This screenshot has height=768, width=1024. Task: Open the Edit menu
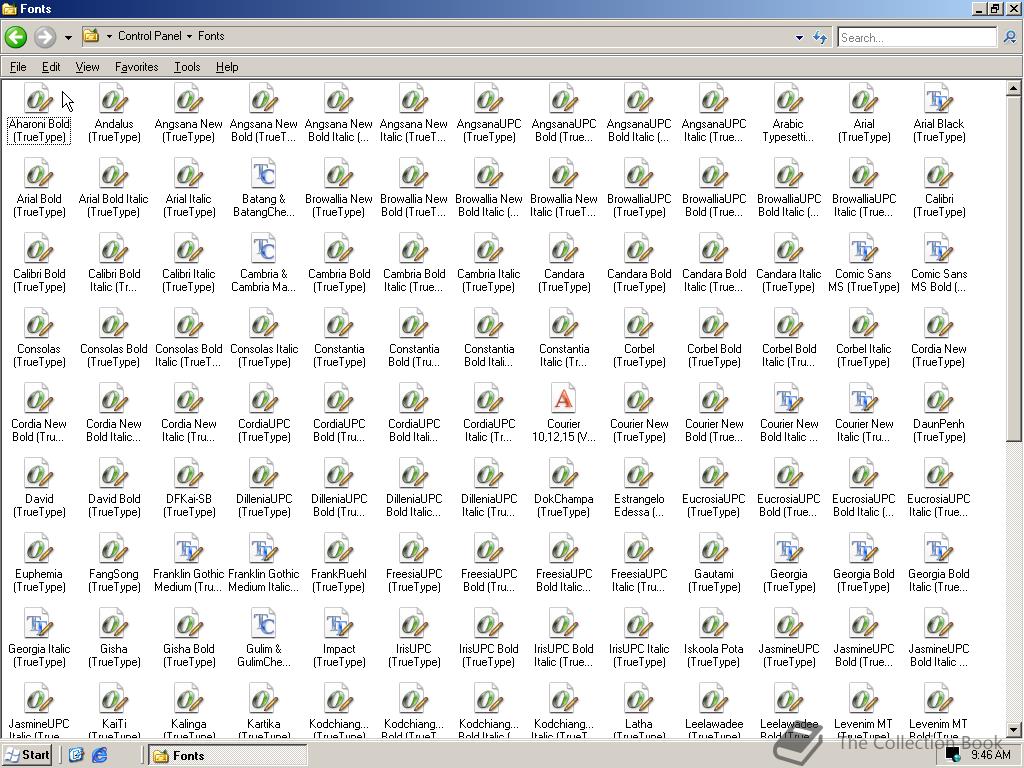coord(51,67)
